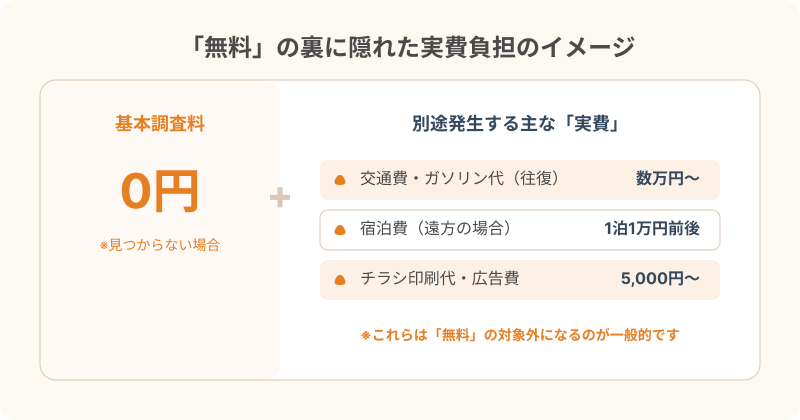Click the main title about 実費負担のイメージ
Image resolution: width=800 pixels, height=420 pixels.
coord(400,47)
